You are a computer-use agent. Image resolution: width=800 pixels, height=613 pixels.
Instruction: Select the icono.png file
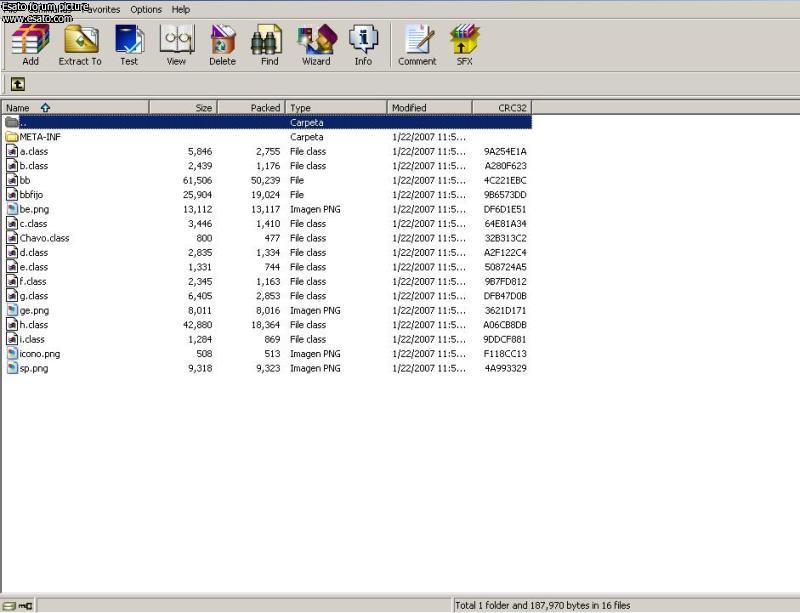click(39, 354)
